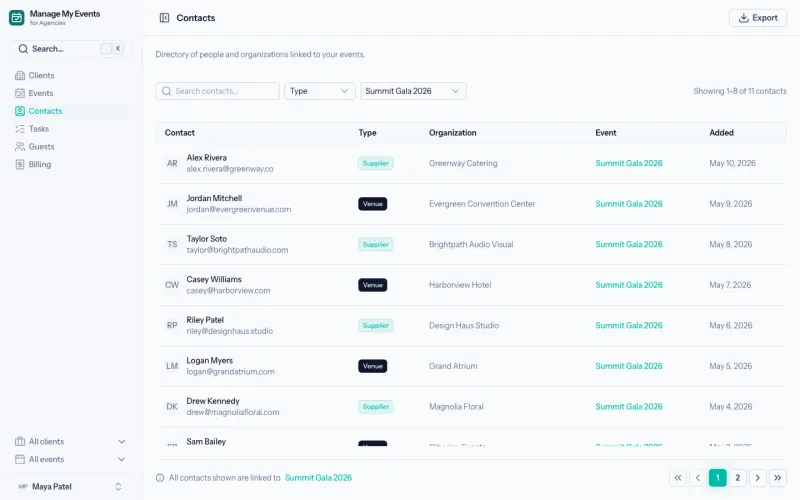Click Summit Gala 2026 link in footer note
The width and height of the screenshot is (800, 500).
tap(318, 478)
